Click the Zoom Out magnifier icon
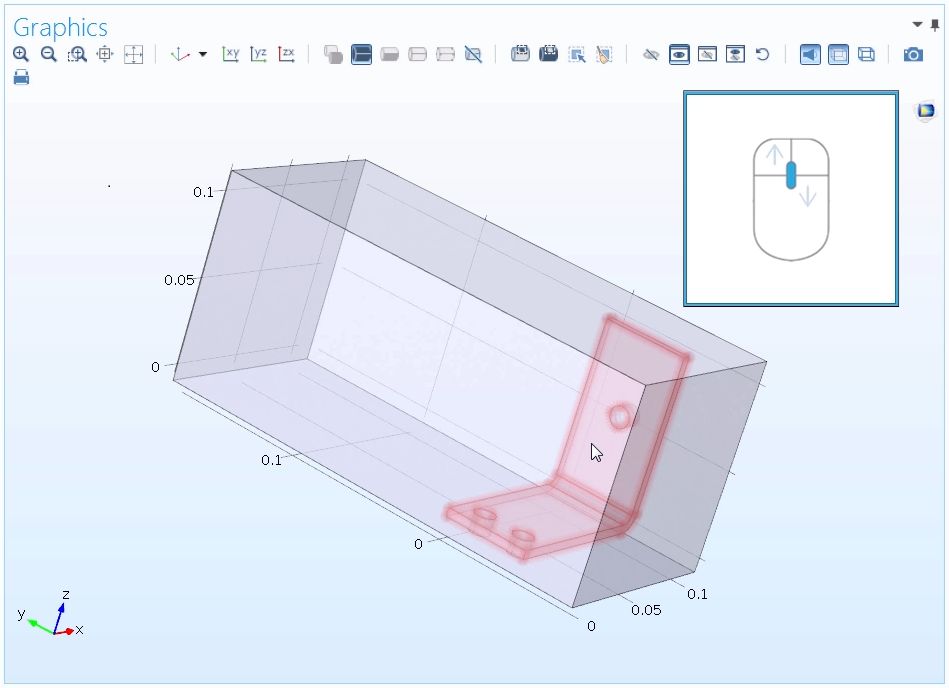949x688 pixels. pos(48,54)
